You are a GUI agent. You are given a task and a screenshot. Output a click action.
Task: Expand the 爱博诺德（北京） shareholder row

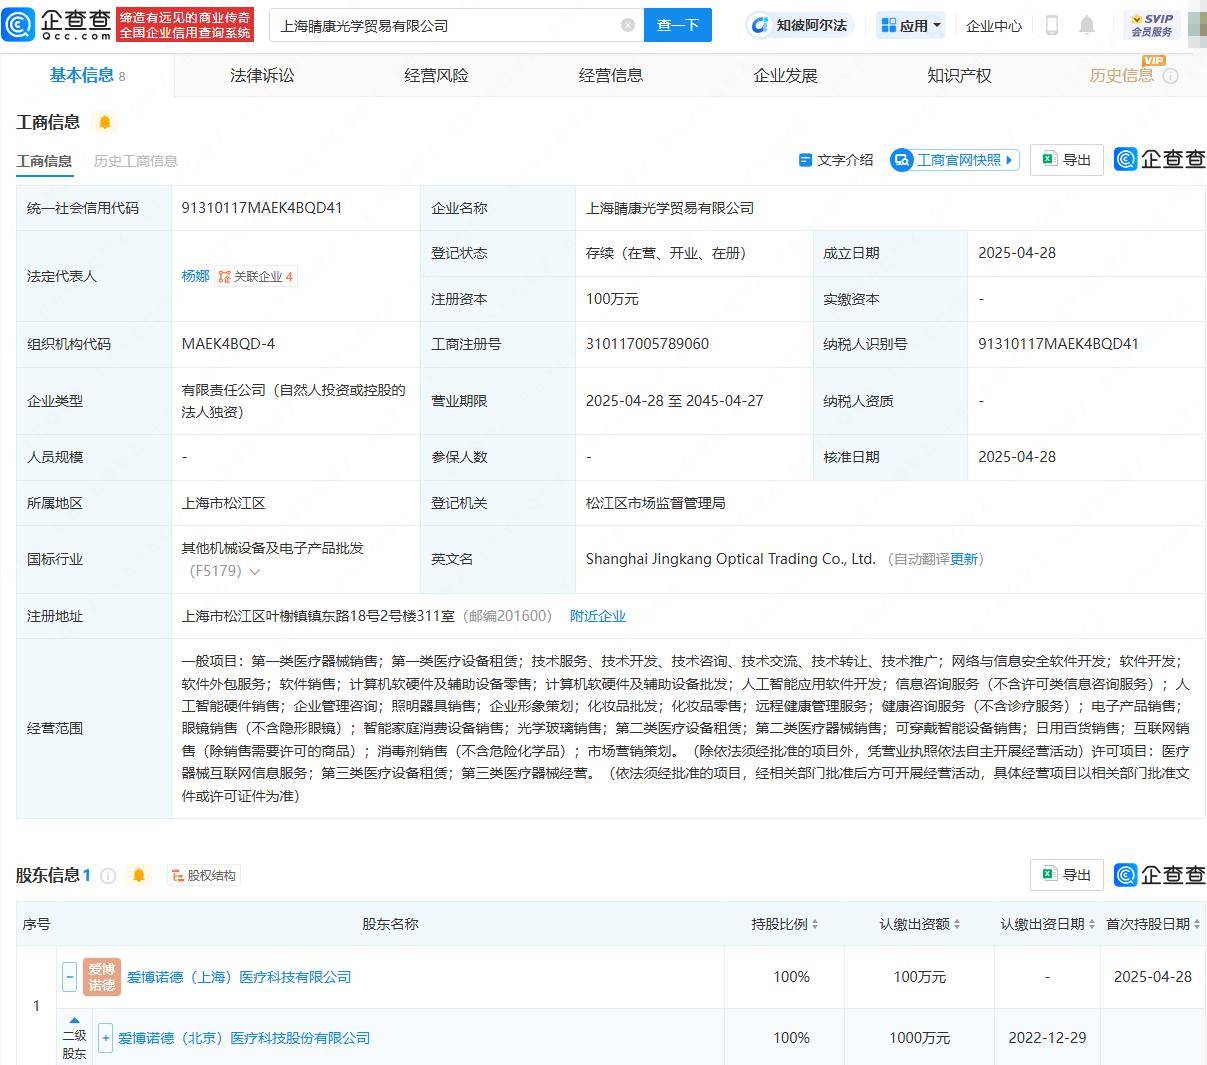tap(105, 1038)
